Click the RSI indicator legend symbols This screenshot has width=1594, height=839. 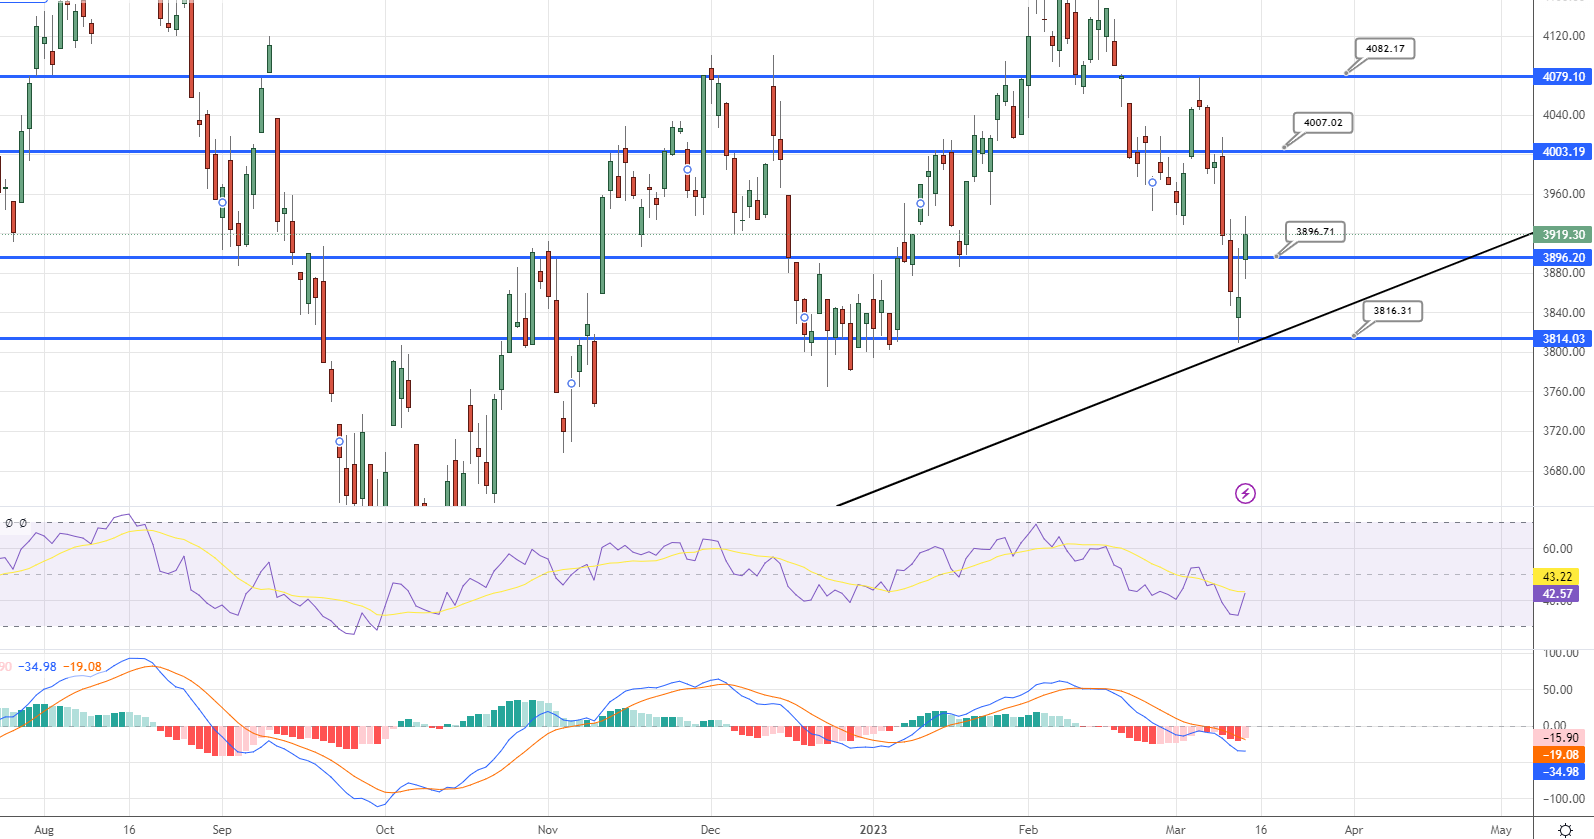tap(16, 523)
